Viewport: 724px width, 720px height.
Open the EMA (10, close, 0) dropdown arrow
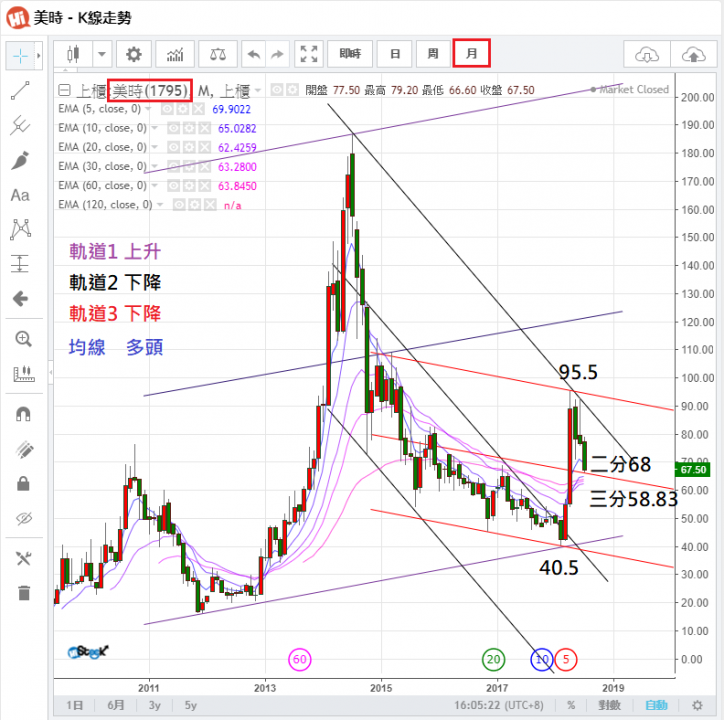coord(155,128)
